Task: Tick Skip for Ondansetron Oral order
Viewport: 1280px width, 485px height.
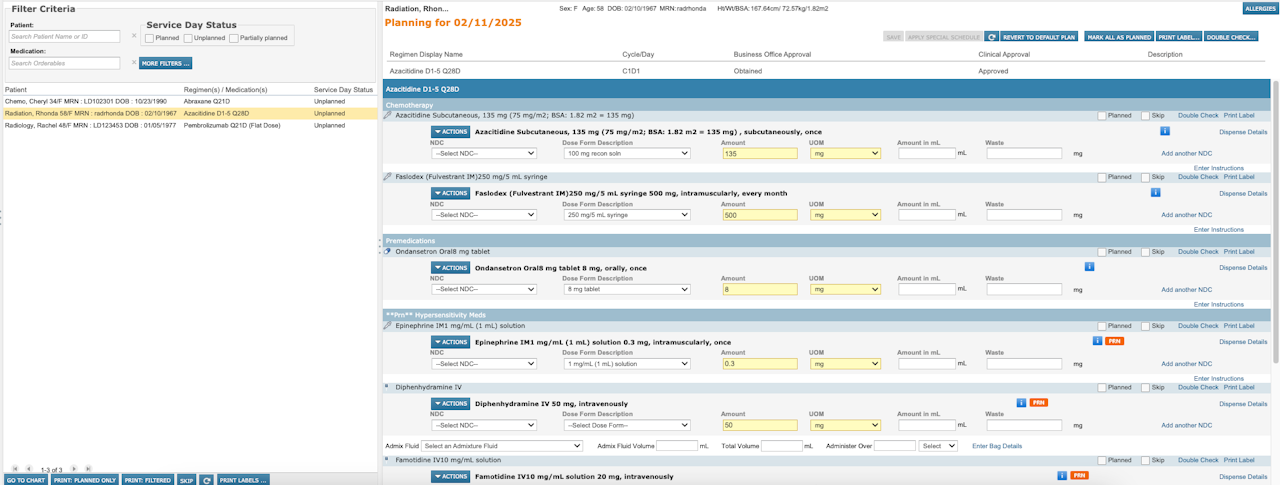Action: pos(1146,252)
